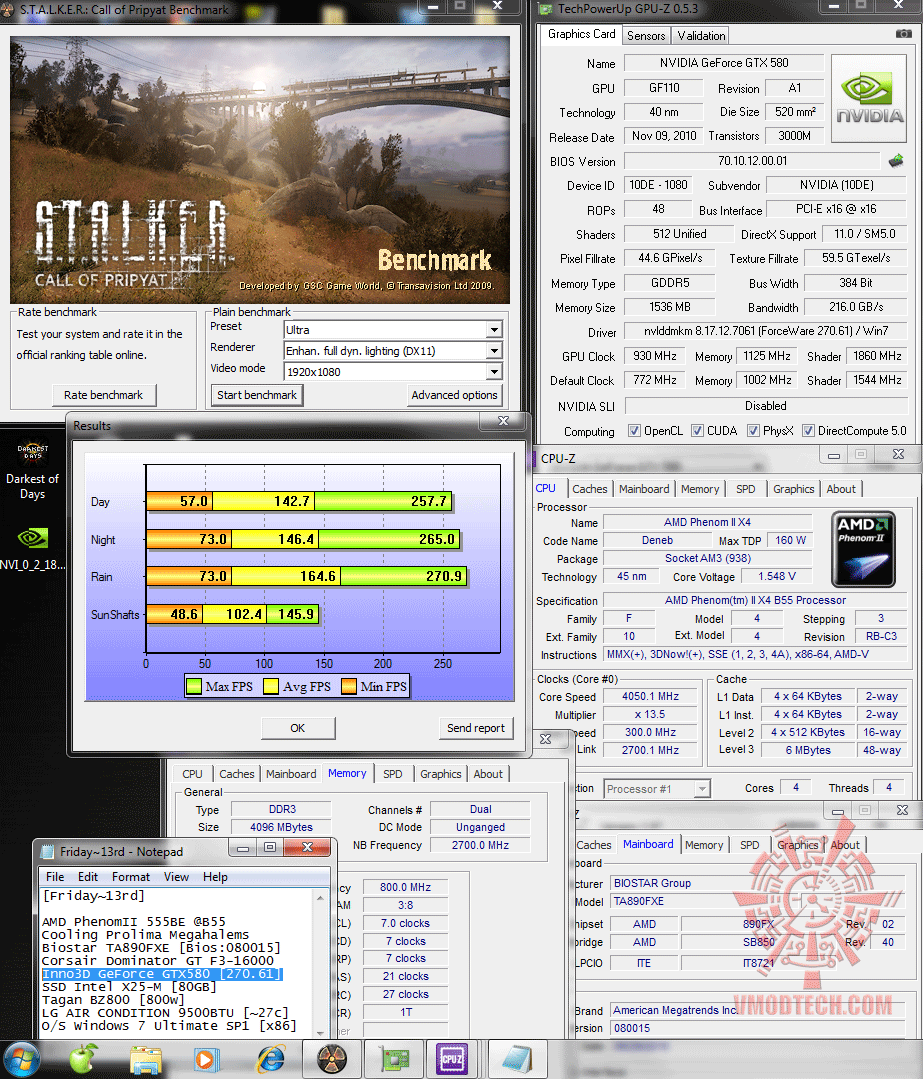Open the About tab in top CPU-Z window
The height and width of the screenshot is (1079, 923).
(x=840, y=489)
